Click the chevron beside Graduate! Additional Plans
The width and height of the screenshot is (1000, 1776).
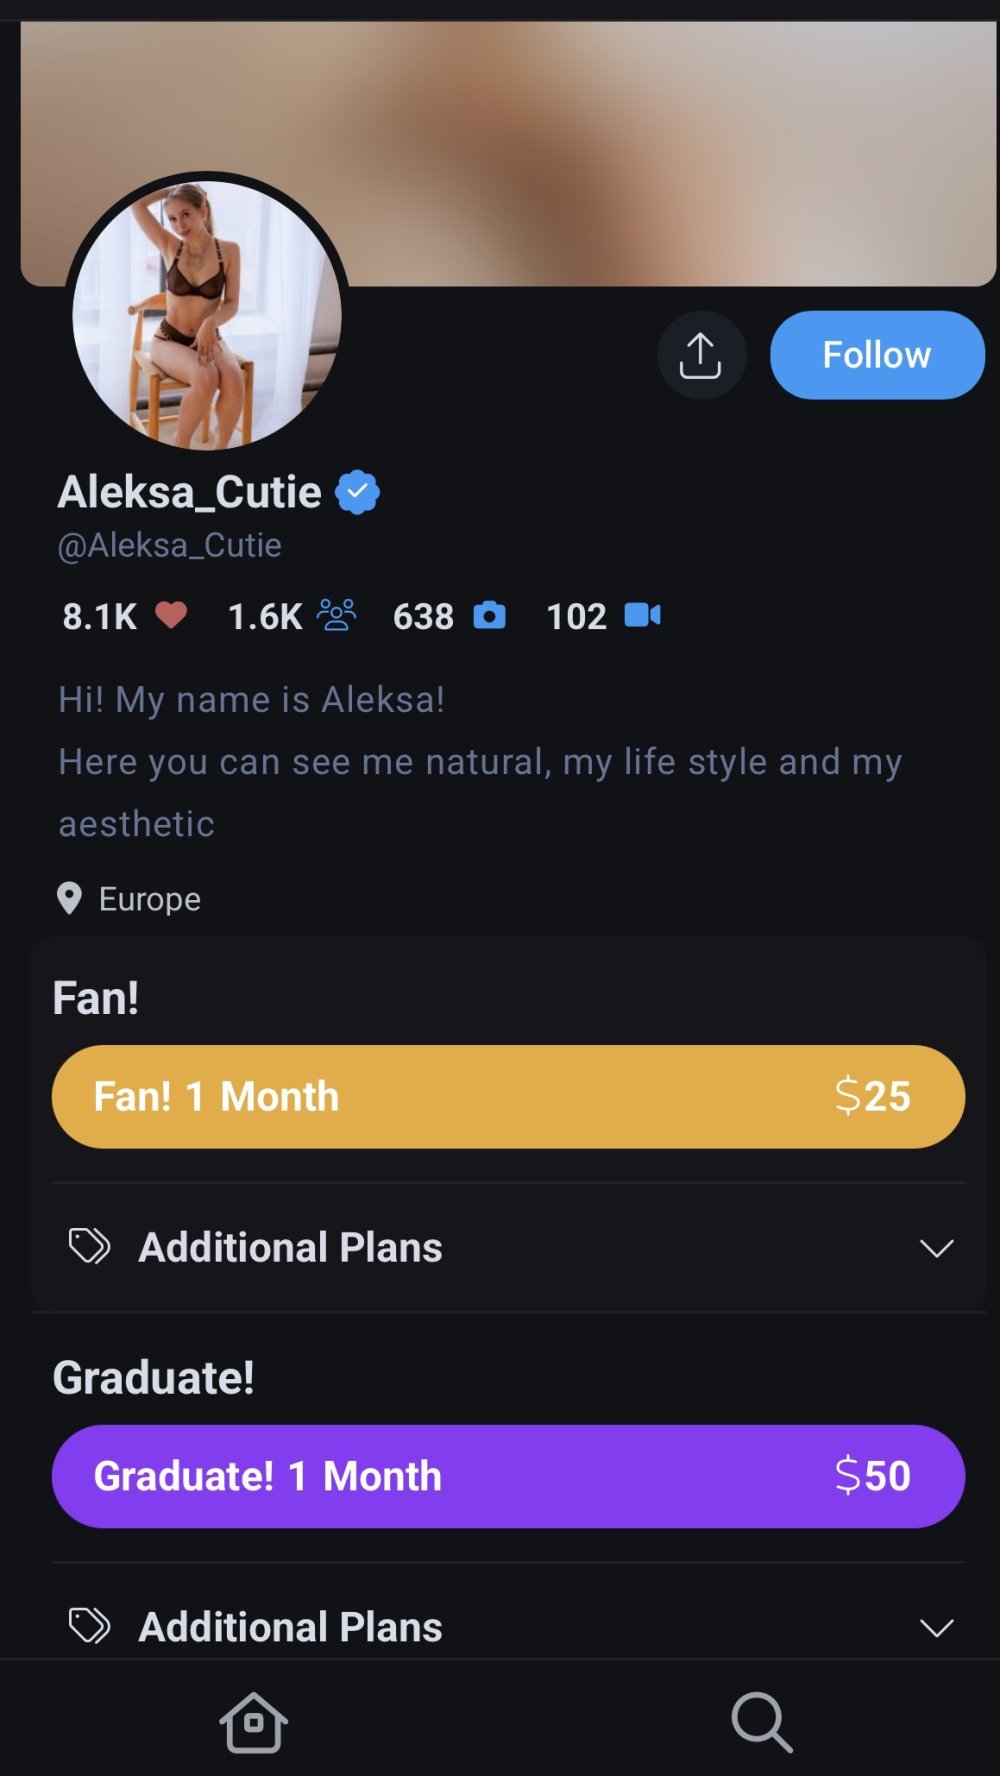[x=936, y=1628]
